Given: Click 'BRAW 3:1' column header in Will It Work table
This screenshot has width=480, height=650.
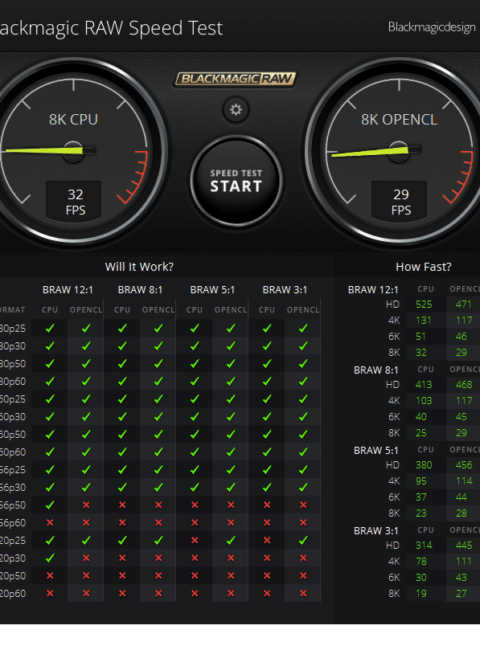Looking at the screenshot, I should 285,290.
